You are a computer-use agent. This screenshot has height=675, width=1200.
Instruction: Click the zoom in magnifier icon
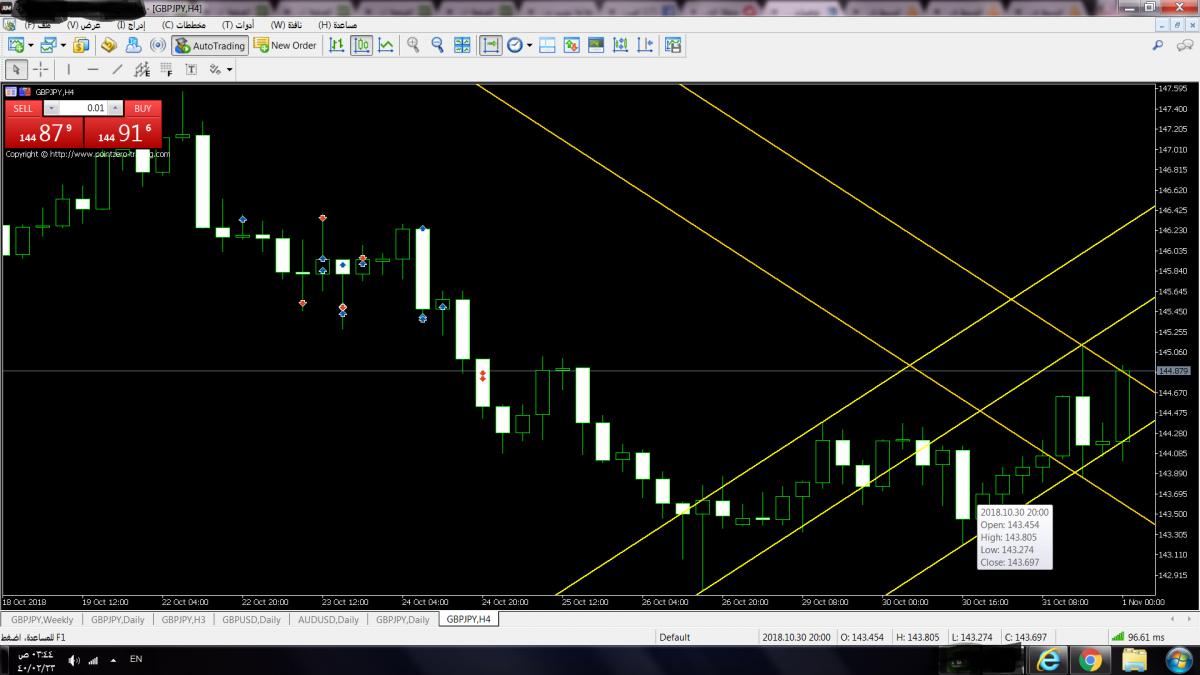click(413, 45)
